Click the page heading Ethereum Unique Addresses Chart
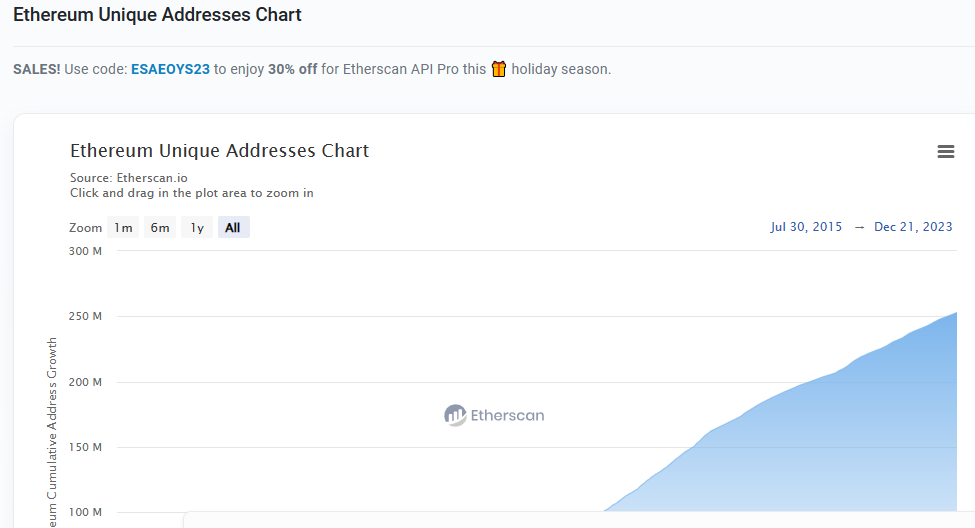The width and height of the screenshot is (975, 528). [157, 14]
